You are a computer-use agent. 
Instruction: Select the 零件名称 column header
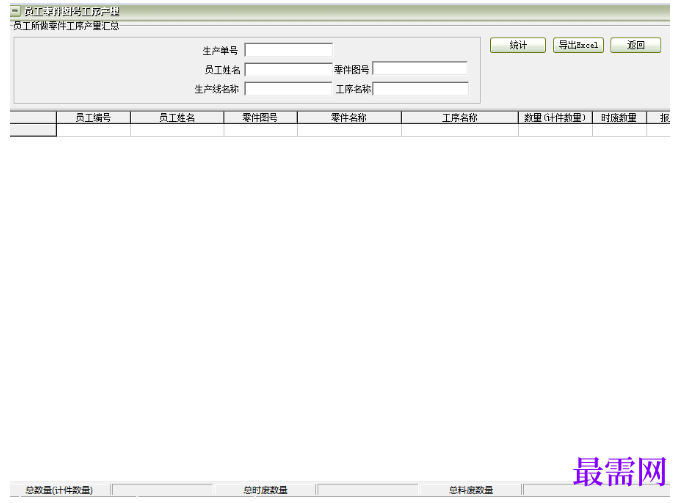(x=349, y=118)
